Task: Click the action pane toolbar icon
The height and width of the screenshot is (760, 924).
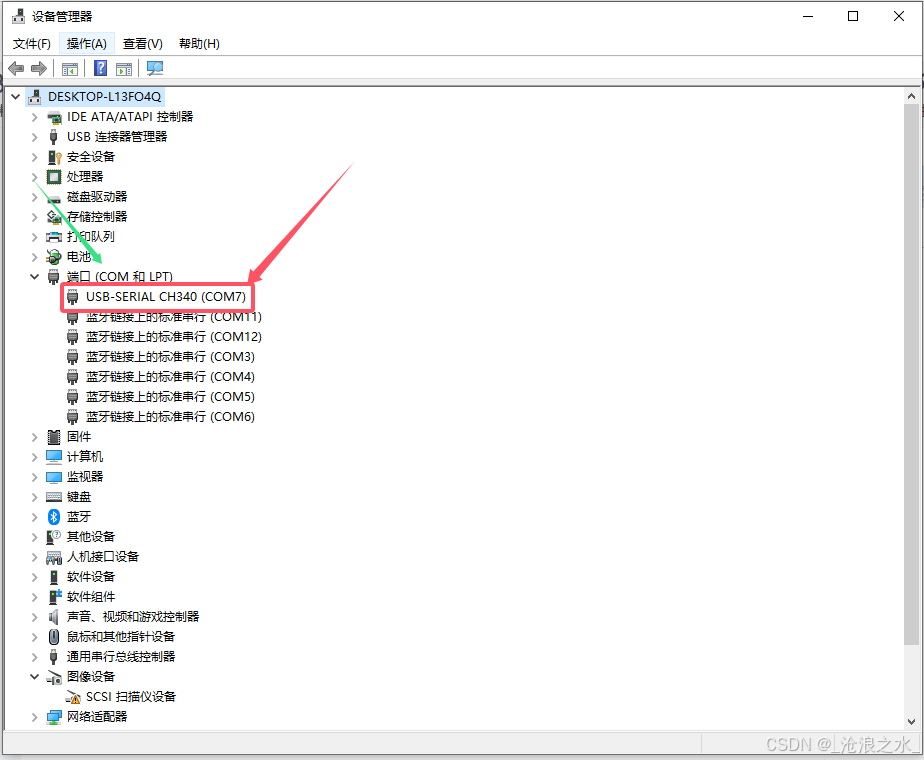Action: point(124,69)
